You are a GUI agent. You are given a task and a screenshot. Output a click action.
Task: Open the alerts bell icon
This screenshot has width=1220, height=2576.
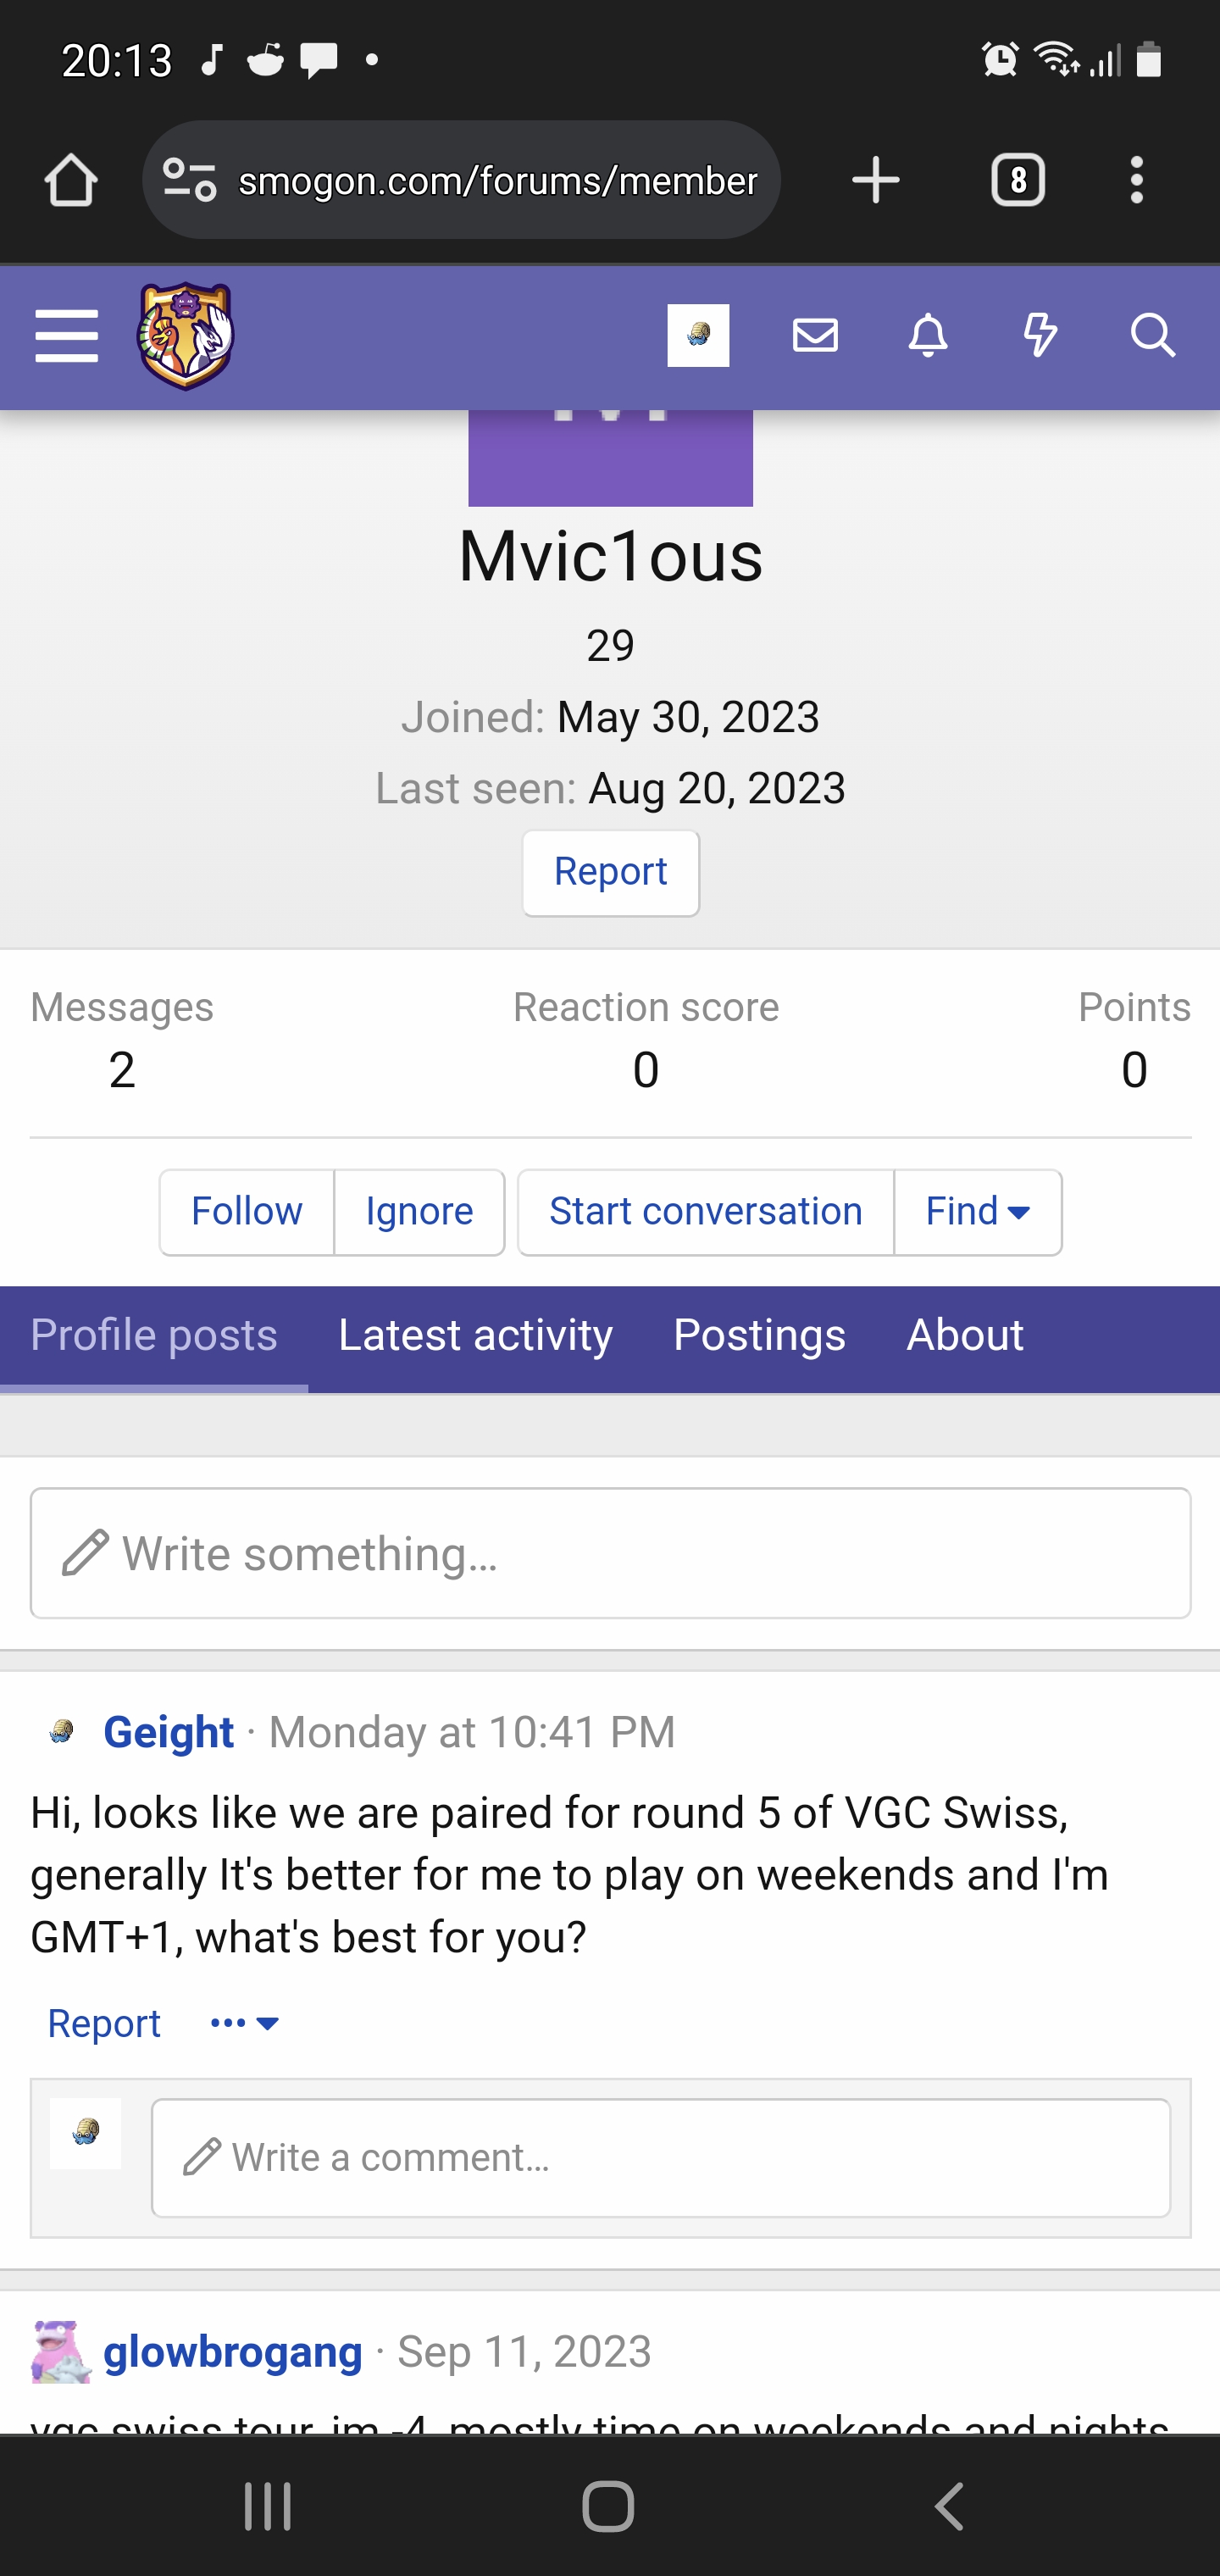928,336
